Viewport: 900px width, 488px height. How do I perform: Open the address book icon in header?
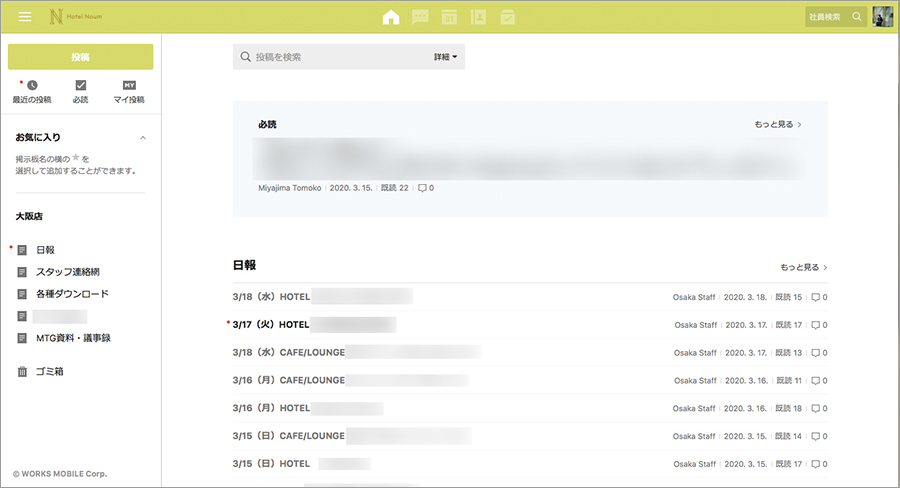[x=478, y=17]
